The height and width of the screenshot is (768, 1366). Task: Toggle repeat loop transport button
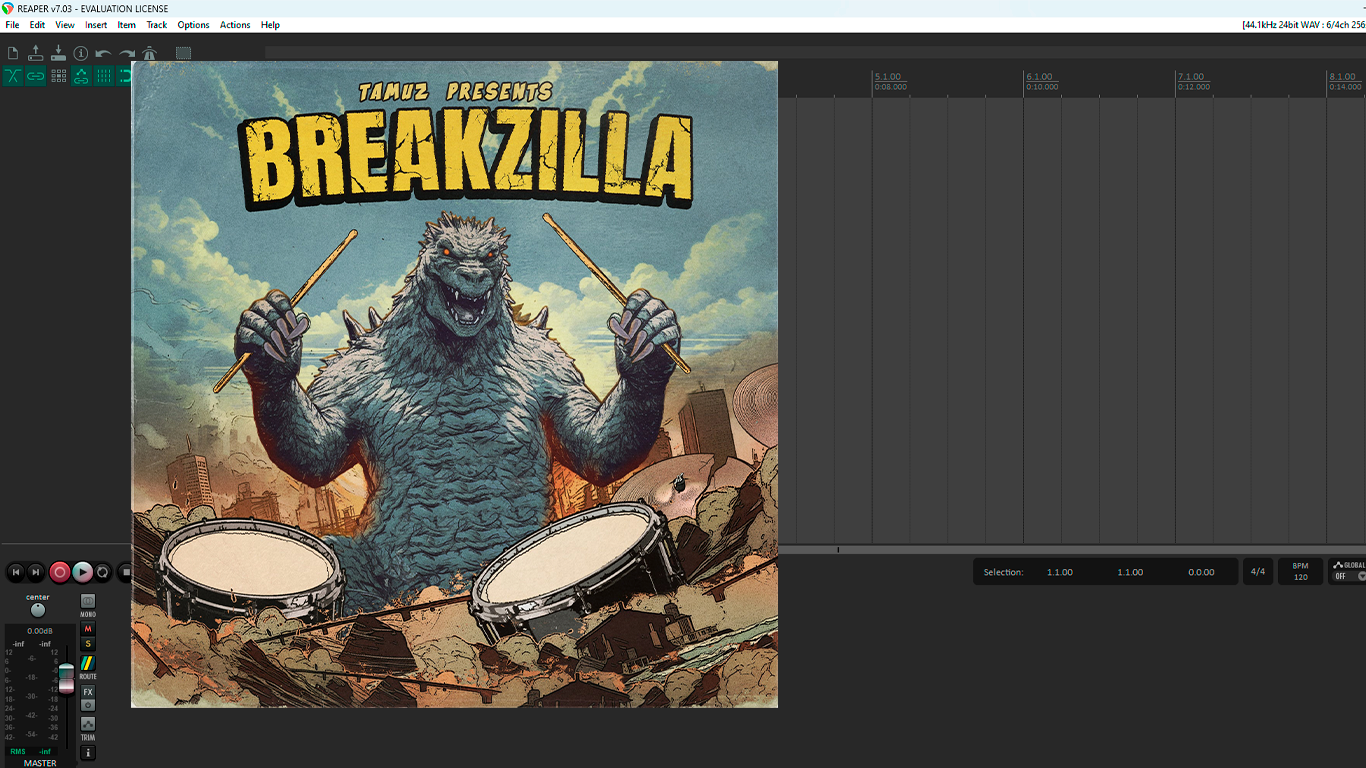[103, 572]
